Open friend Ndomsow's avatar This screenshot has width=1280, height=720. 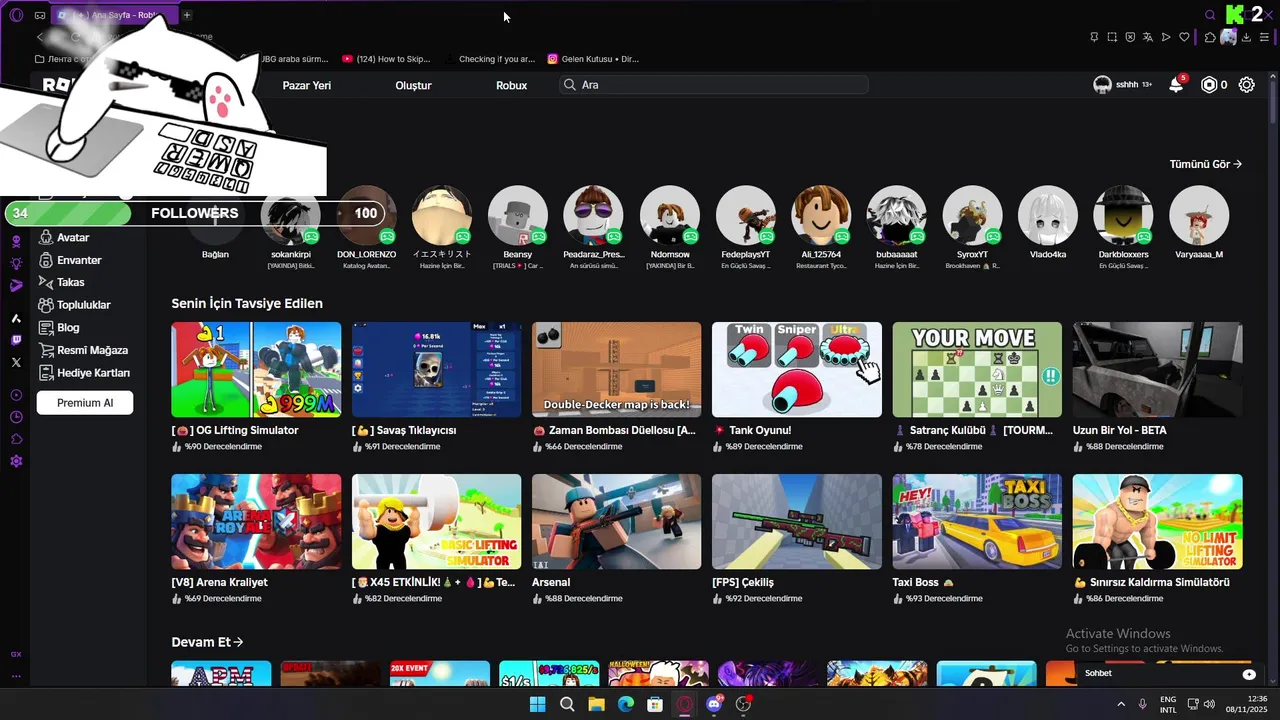669,215
